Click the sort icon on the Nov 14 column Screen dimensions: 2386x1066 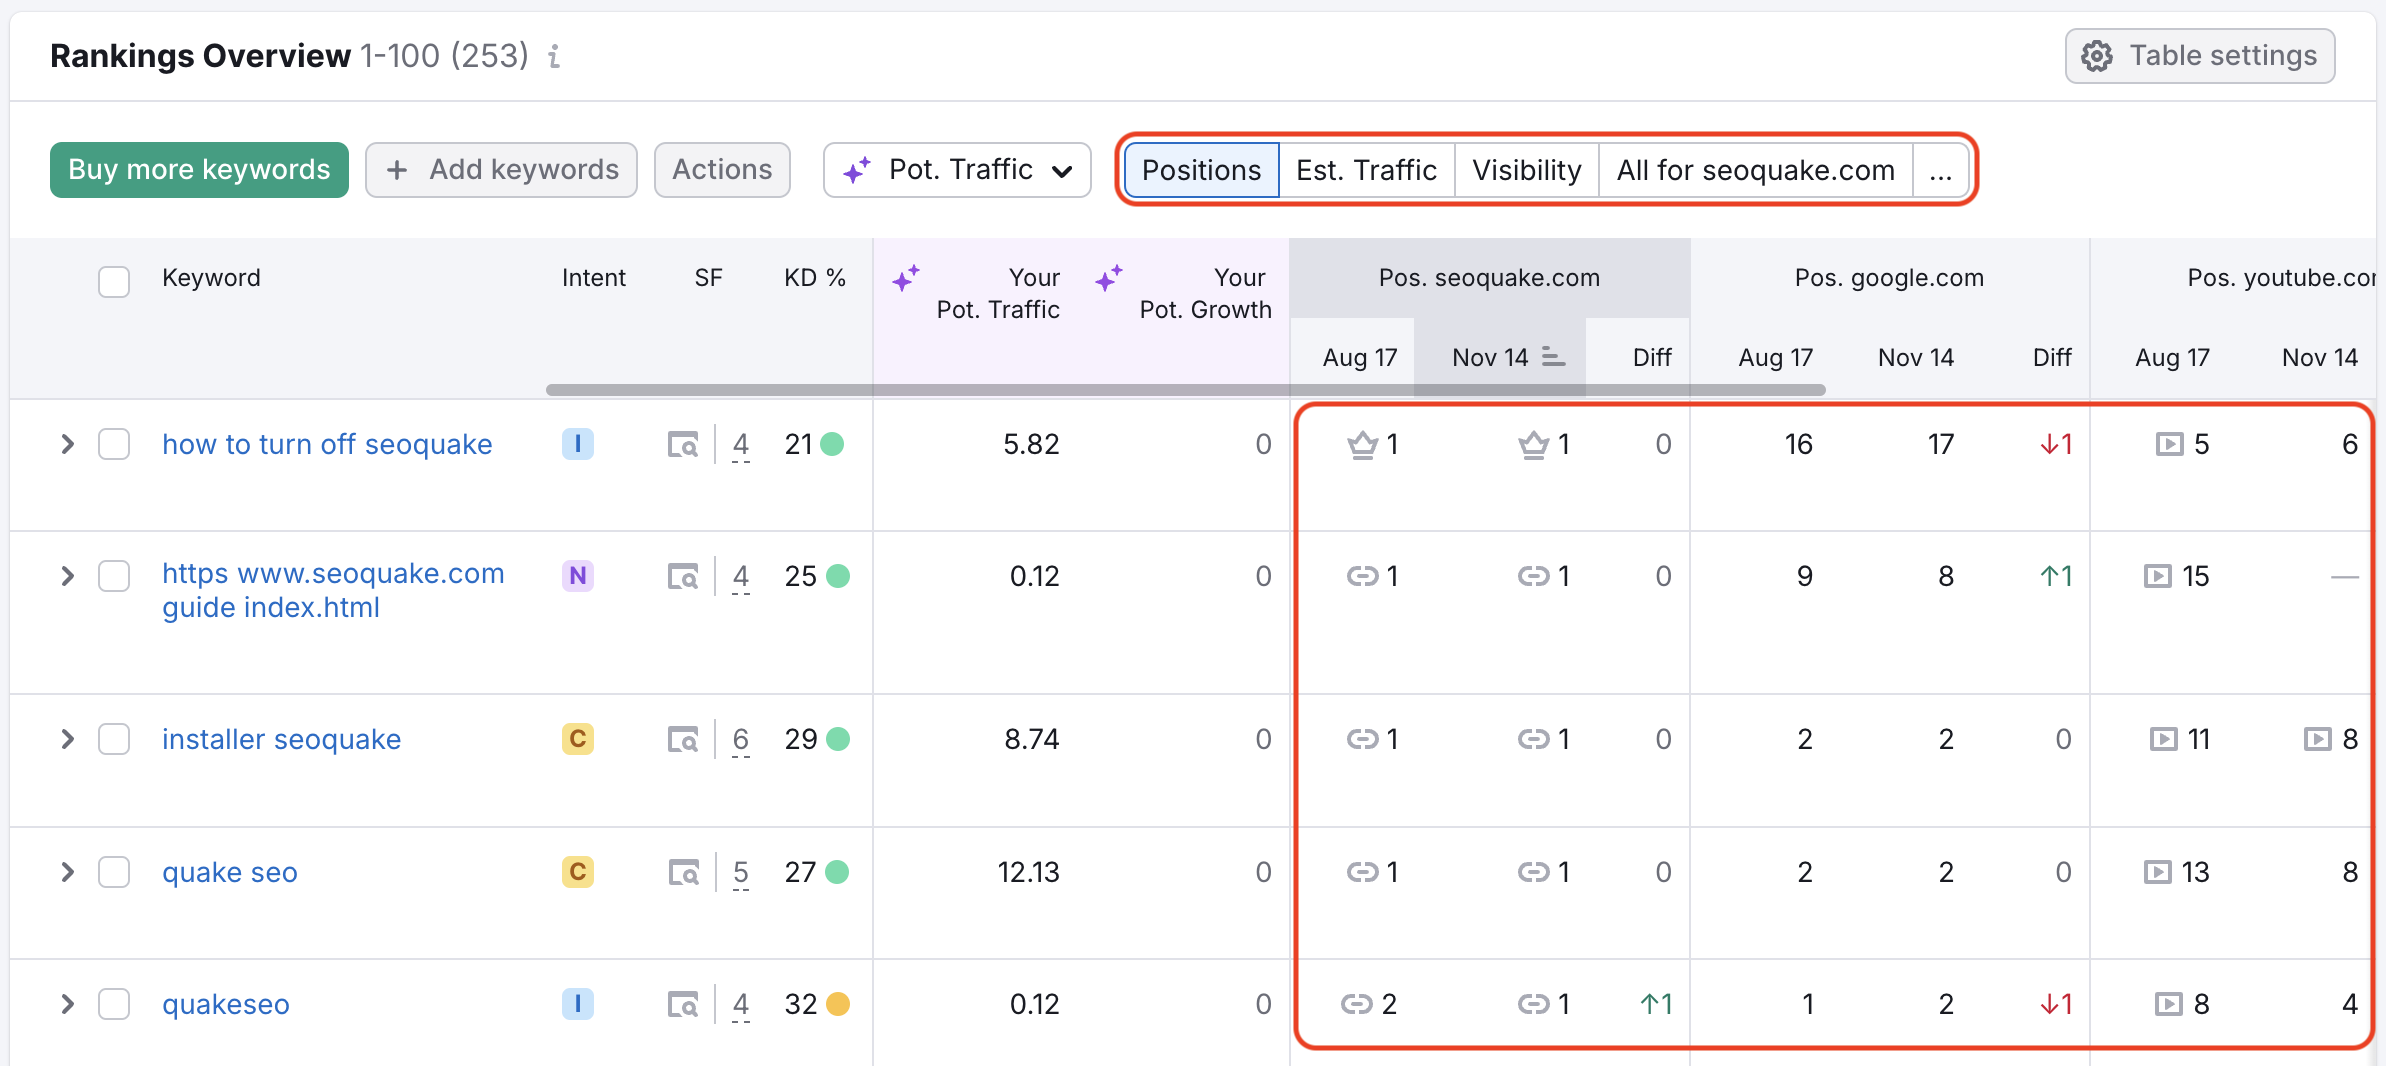point(1551,357)
